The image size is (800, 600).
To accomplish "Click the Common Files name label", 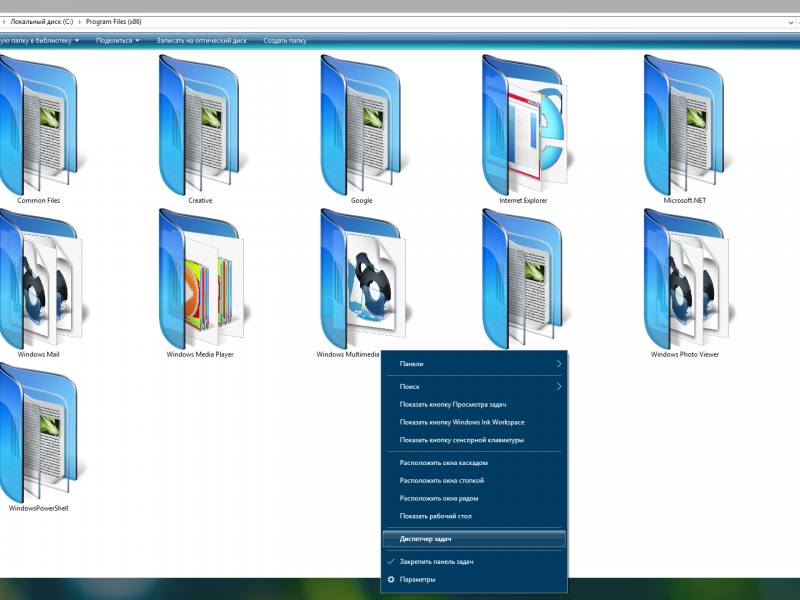I will pos(38,201).
